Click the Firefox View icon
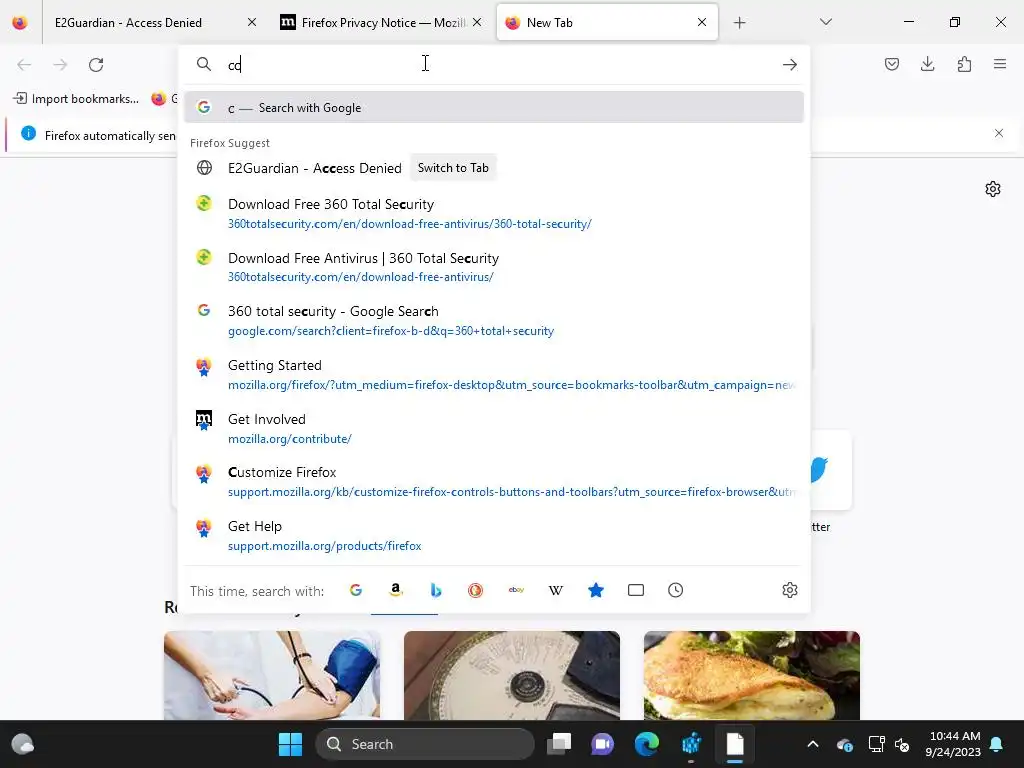1024x768 pixels. click(x=20, y=23)
